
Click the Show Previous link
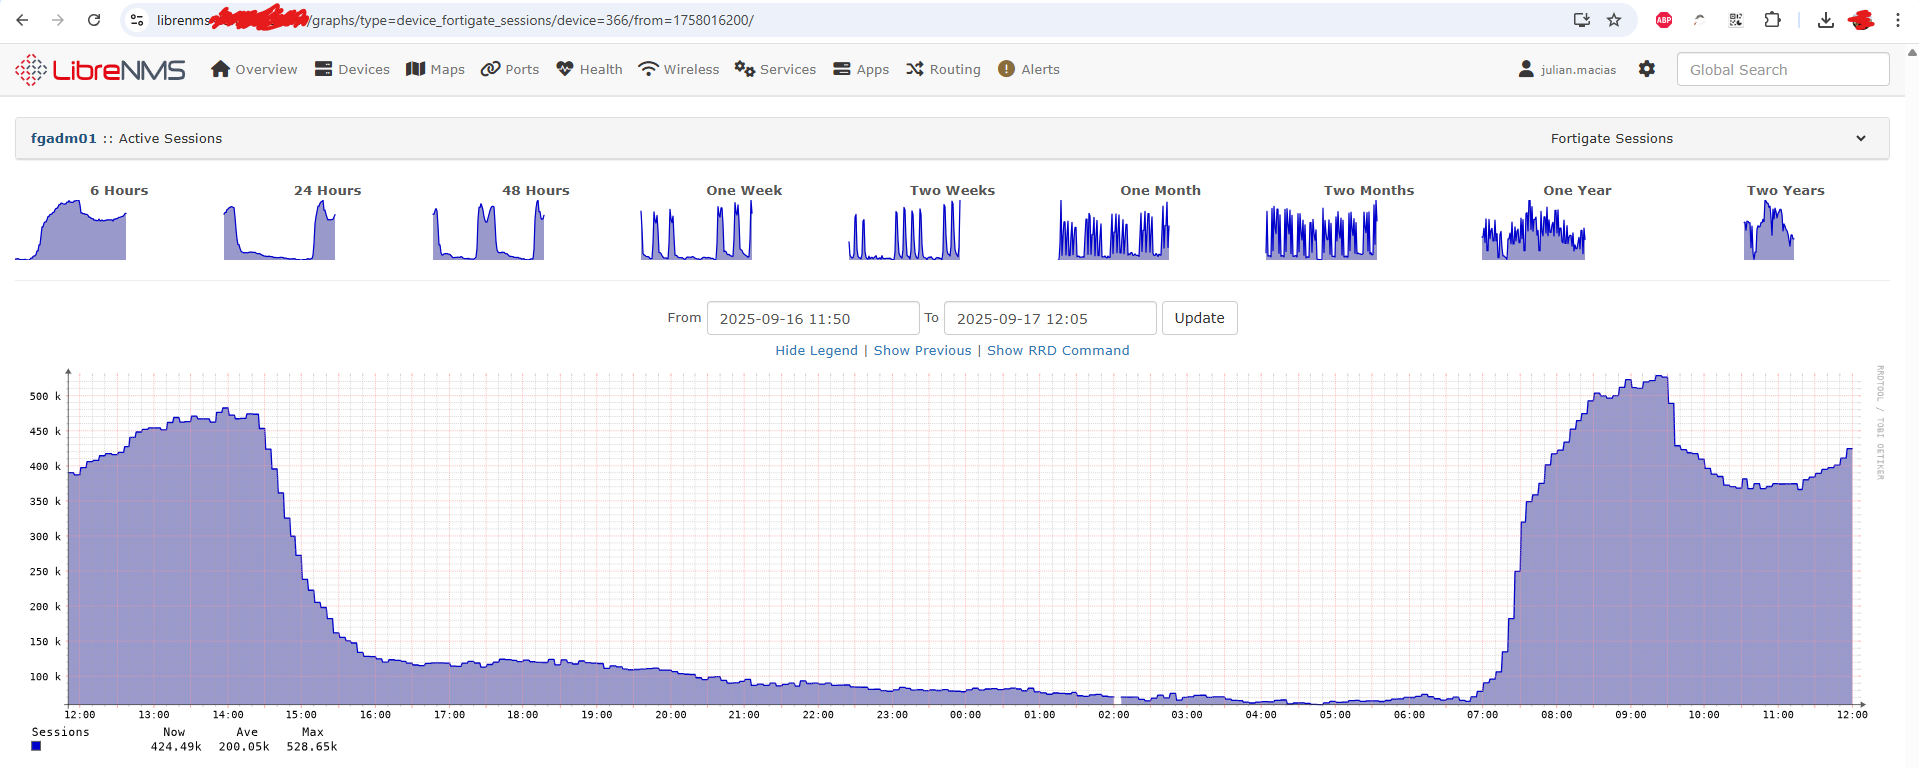[922, 351]
